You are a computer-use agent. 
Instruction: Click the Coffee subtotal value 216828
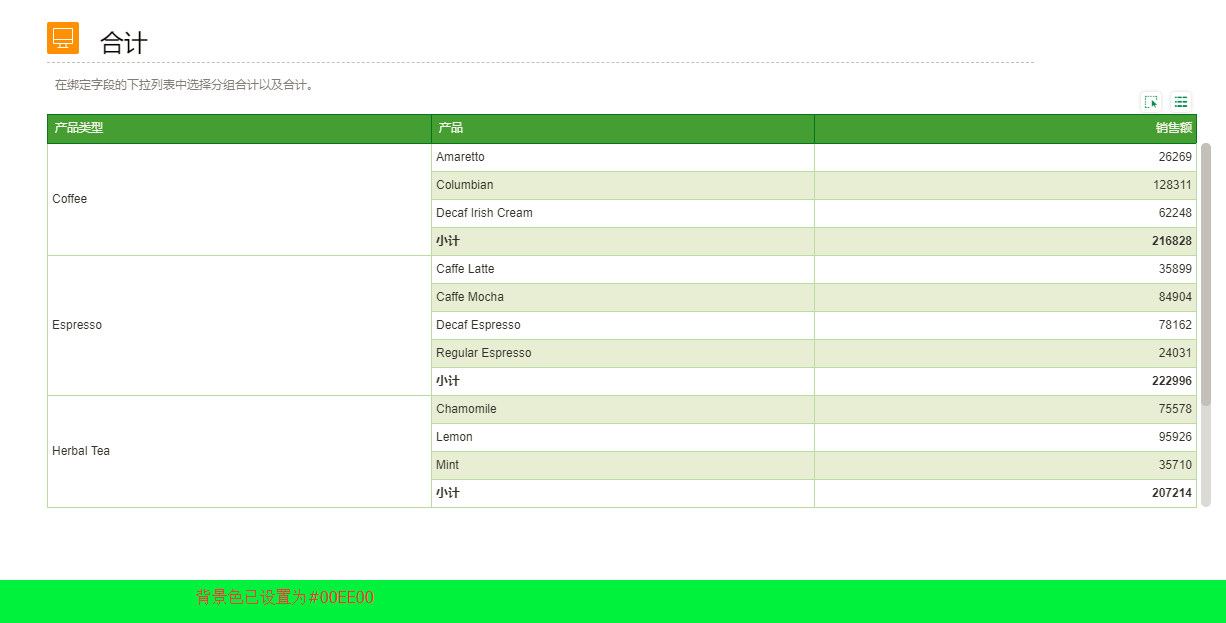(x=1171, y=241)
